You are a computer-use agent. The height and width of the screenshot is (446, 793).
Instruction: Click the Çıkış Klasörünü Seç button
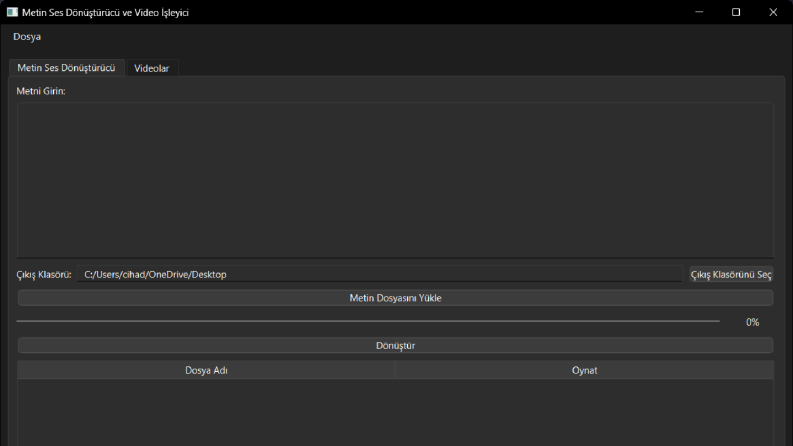click(x=731, y=274)
